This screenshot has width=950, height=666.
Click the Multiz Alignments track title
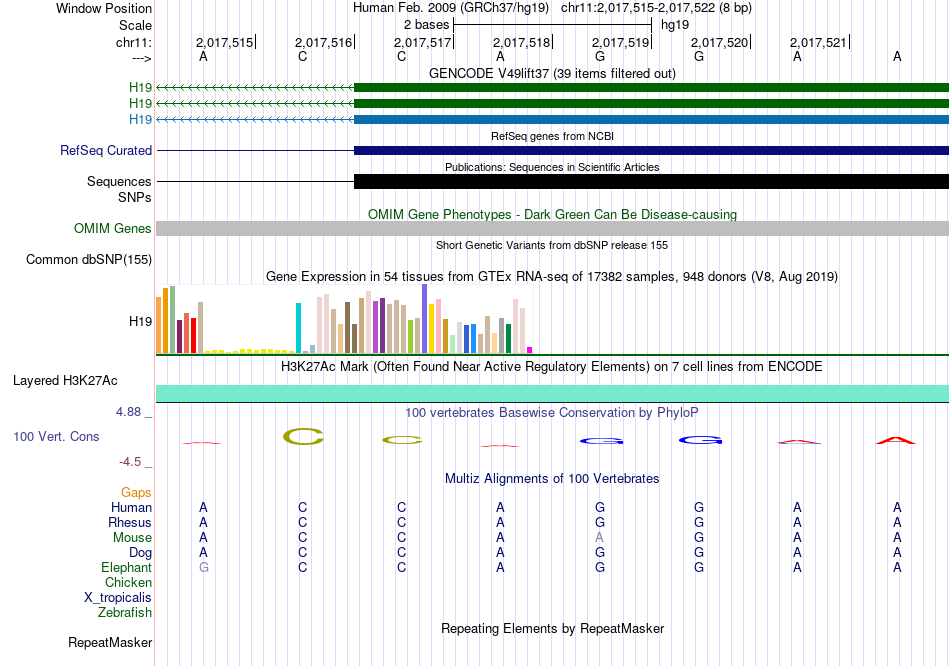(x=552, y=479)
